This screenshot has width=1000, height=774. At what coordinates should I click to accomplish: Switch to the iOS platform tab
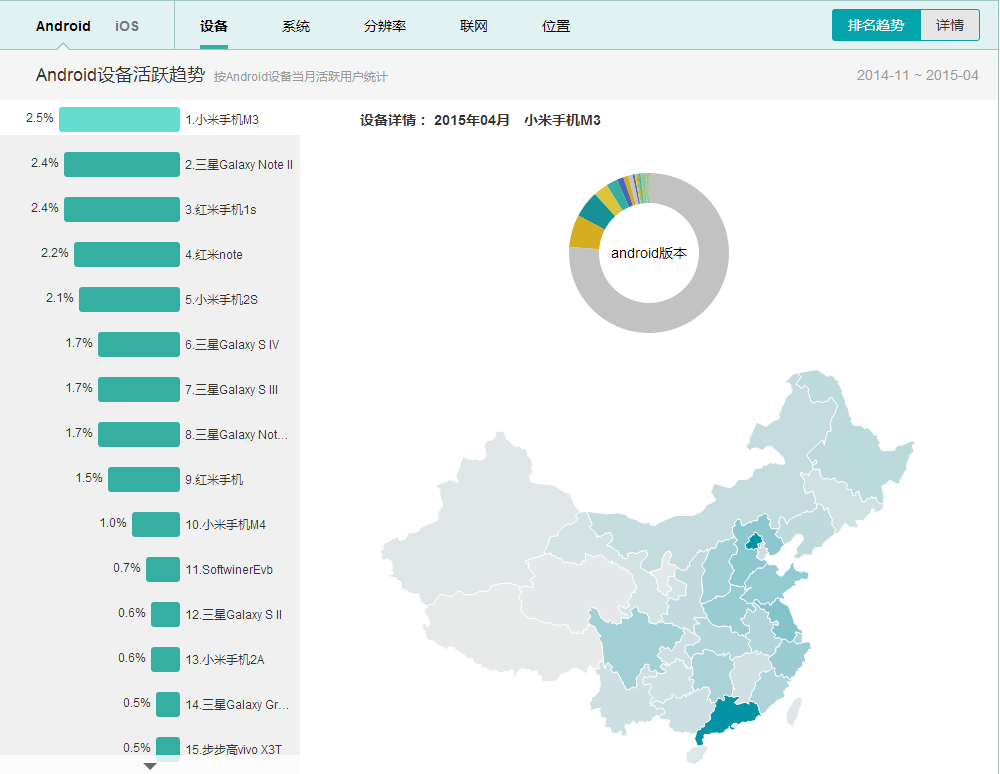[127, 26]
